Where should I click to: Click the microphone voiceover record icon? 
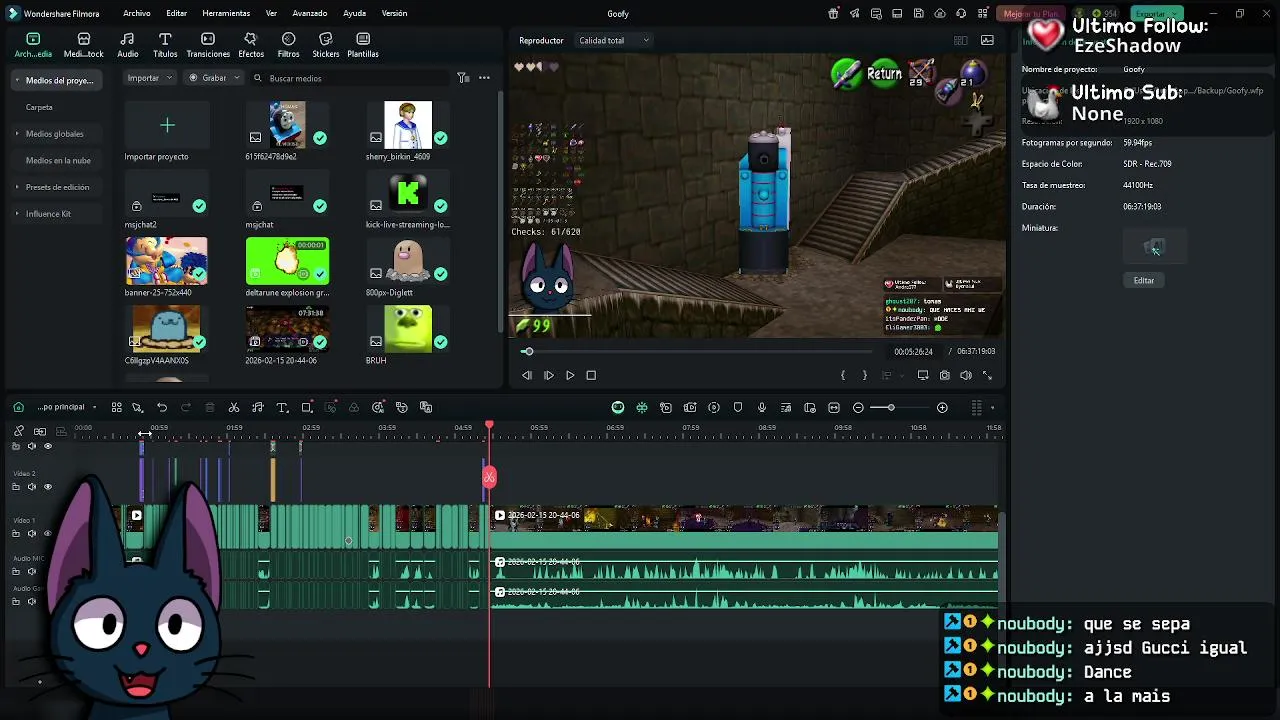tap(762, 407)
